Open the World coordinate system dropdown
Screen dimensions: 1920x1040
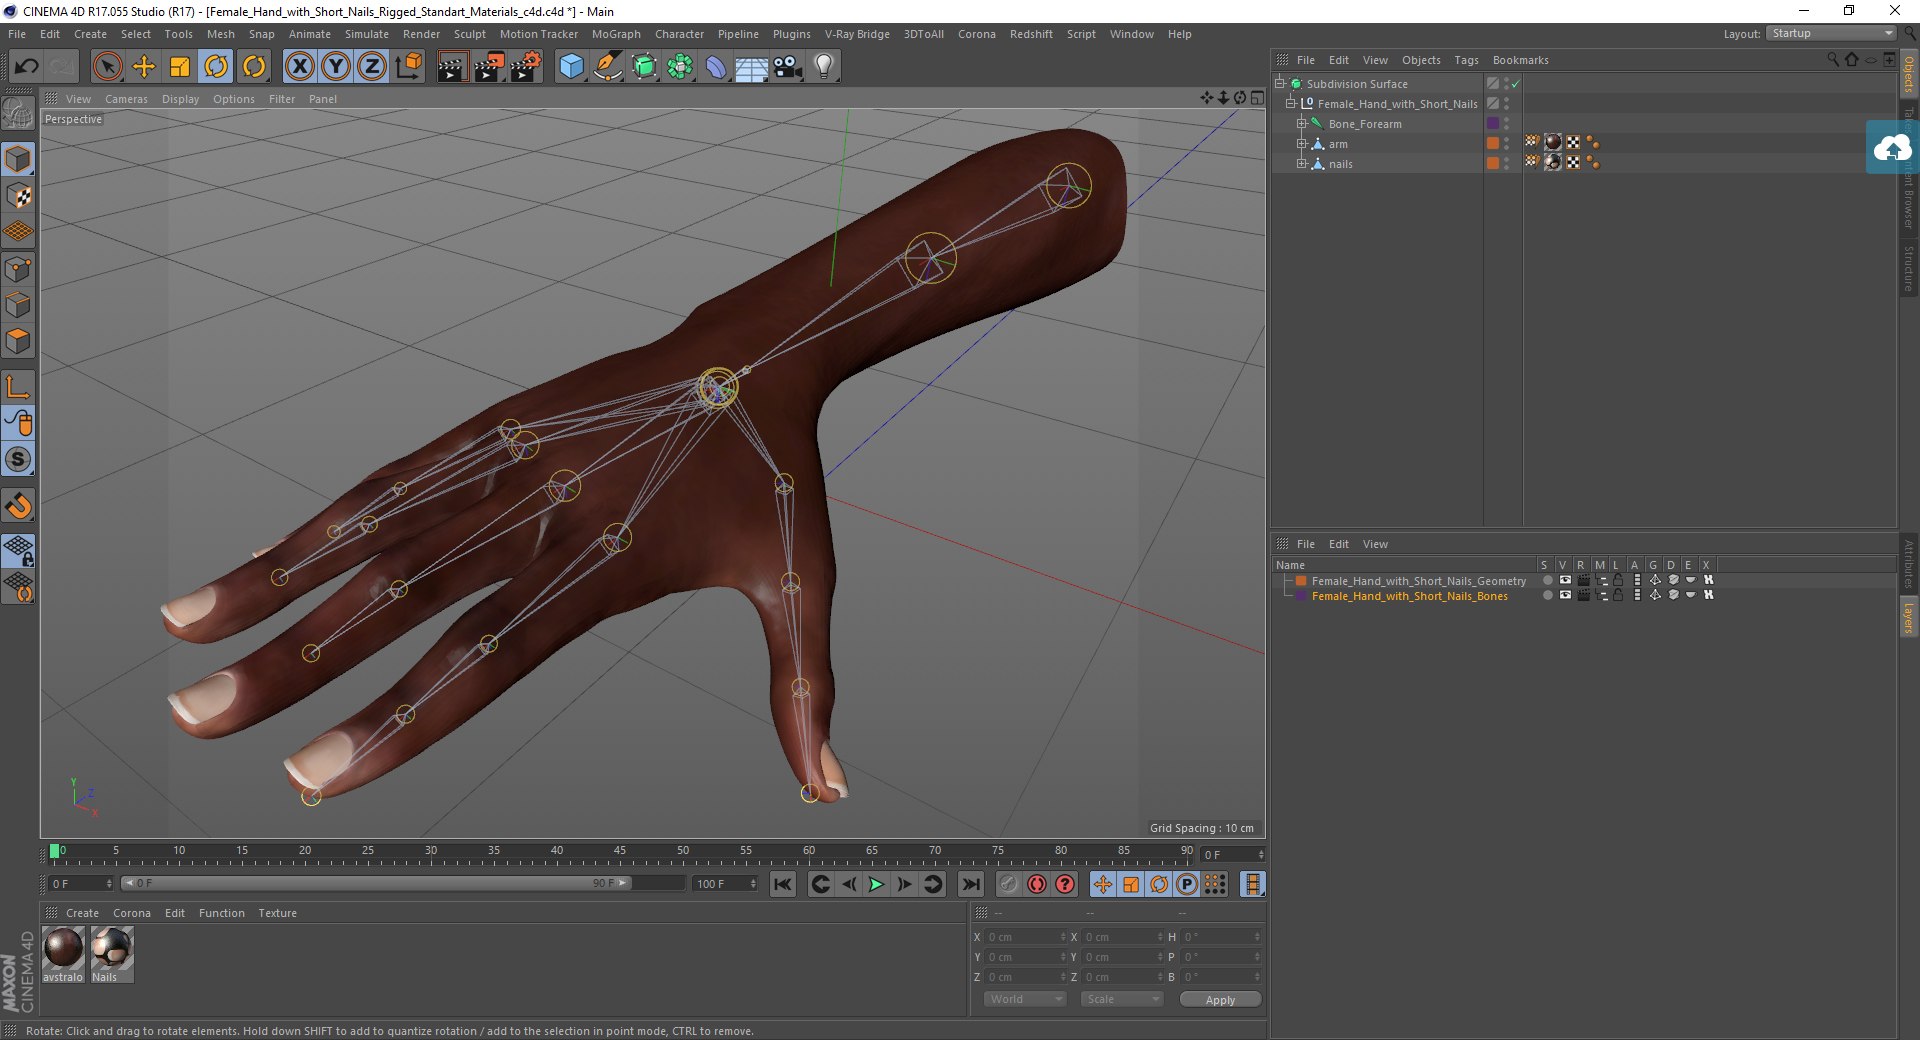coord(1025,999)
